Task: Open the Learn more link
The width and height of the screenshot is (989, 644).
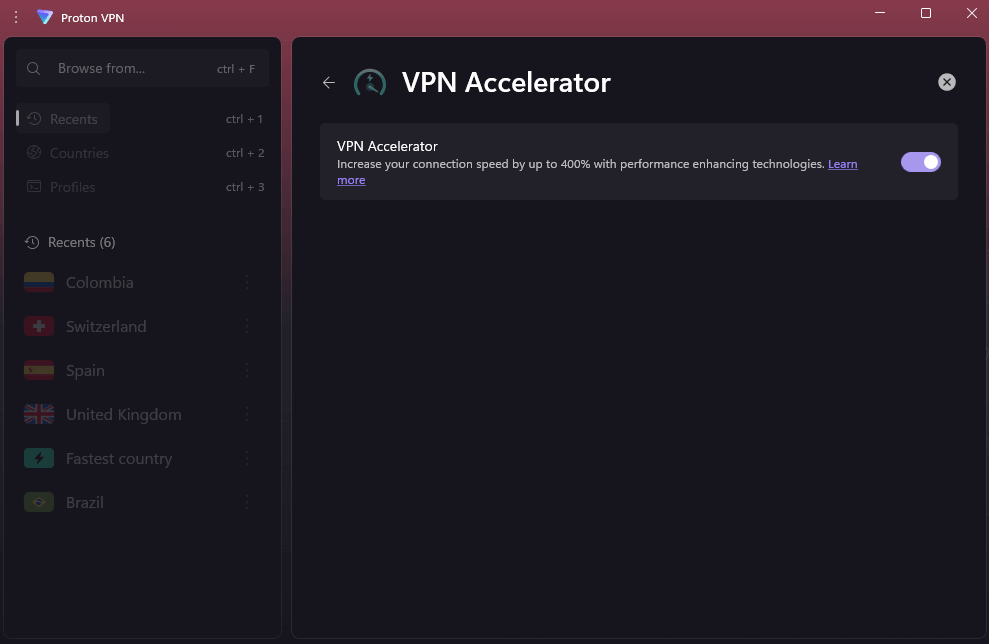Action: point(842,164)
